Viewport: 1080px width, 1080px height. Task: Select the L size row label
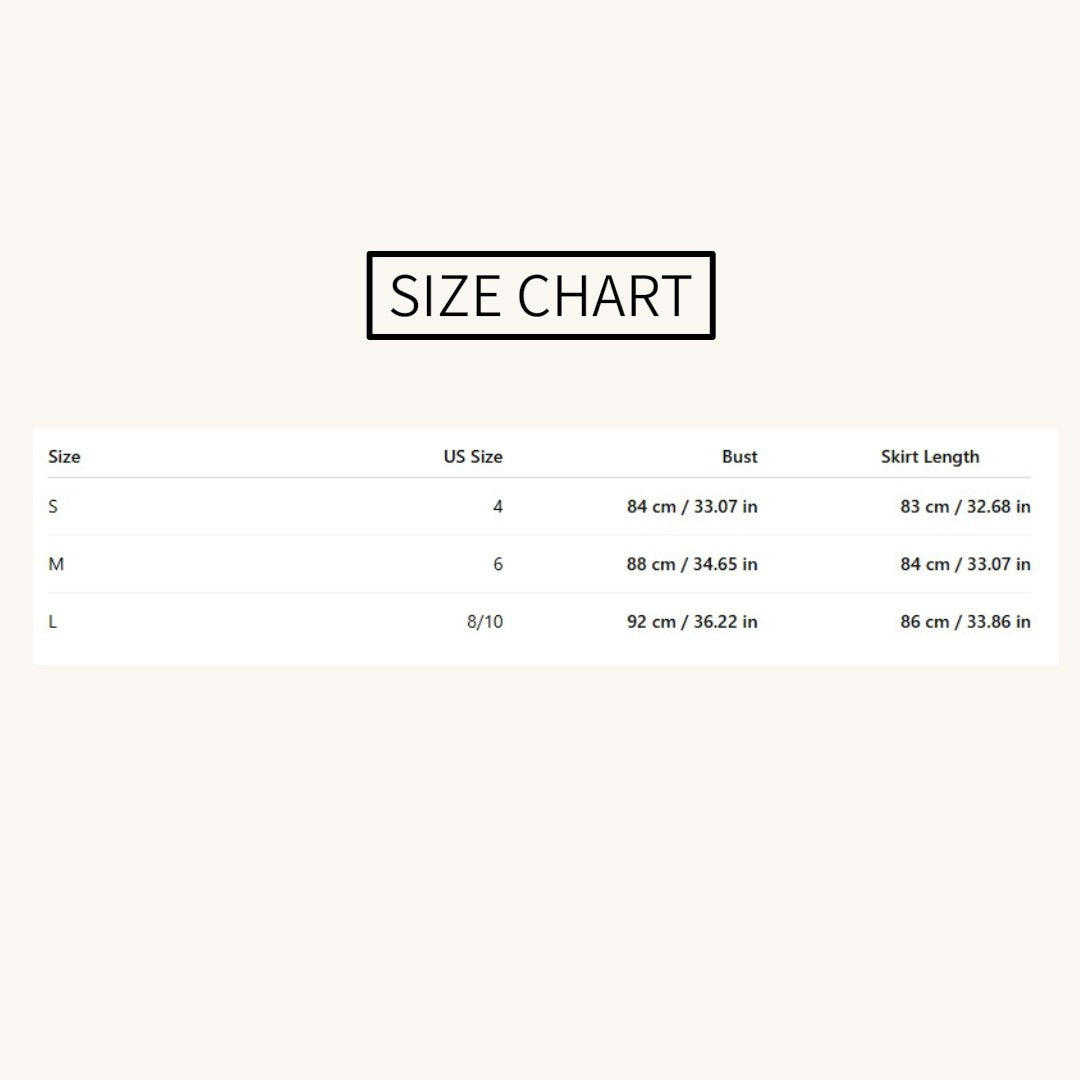click(x=52, y=622)
